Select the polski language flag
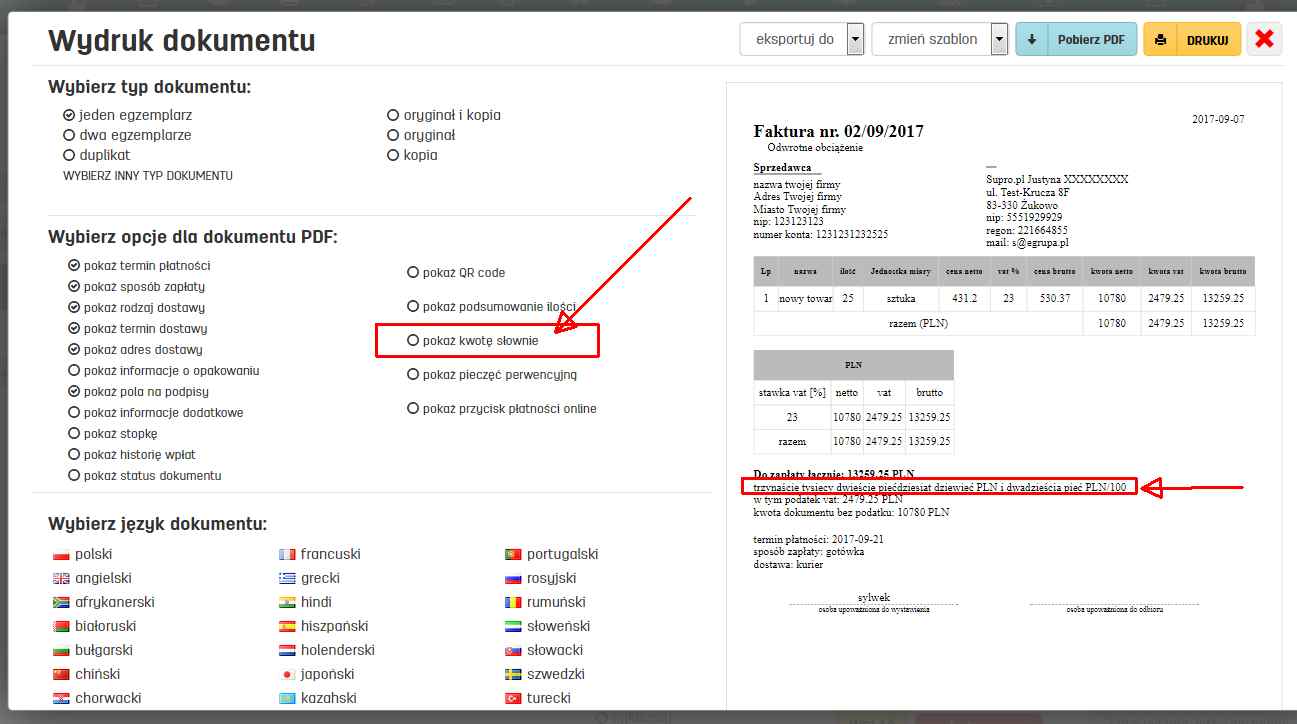 [x=59, y=553]
